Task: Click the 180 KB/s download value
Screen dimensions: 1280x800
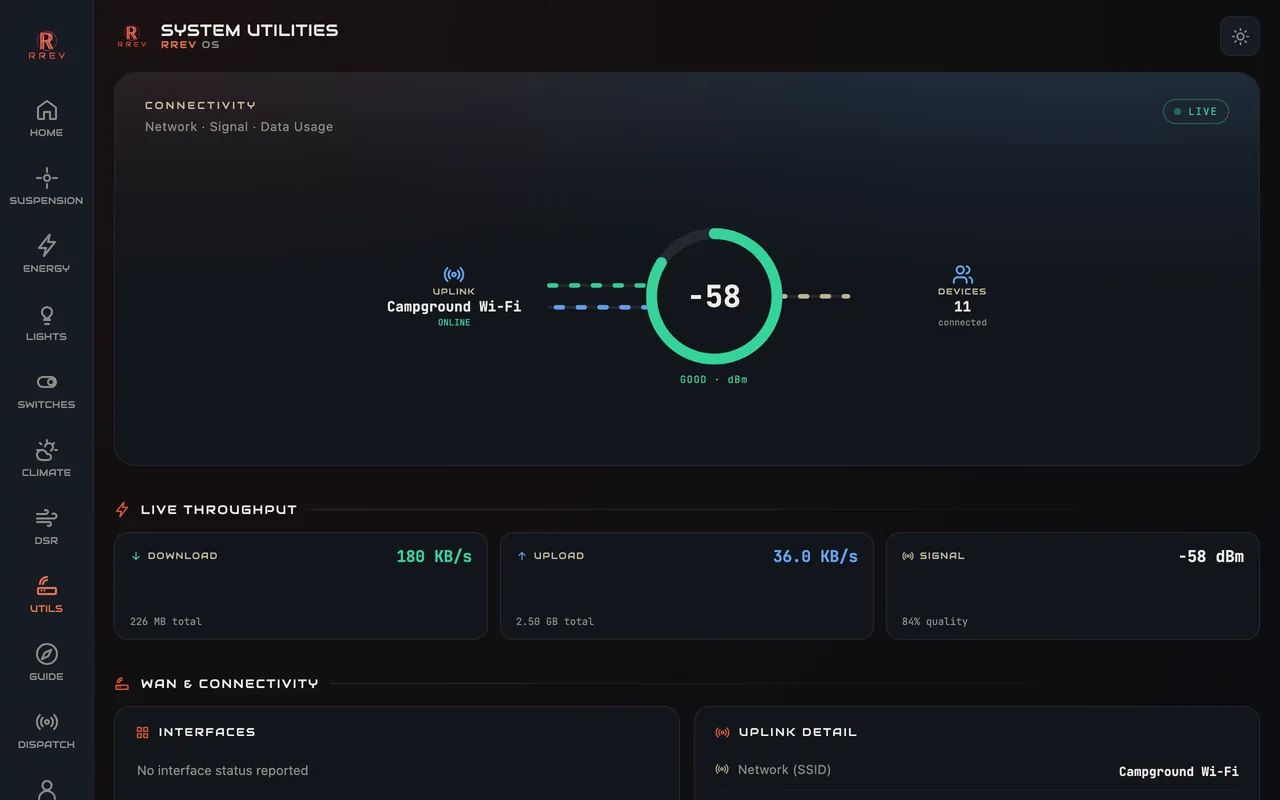Action: click(x=434, y=556)
